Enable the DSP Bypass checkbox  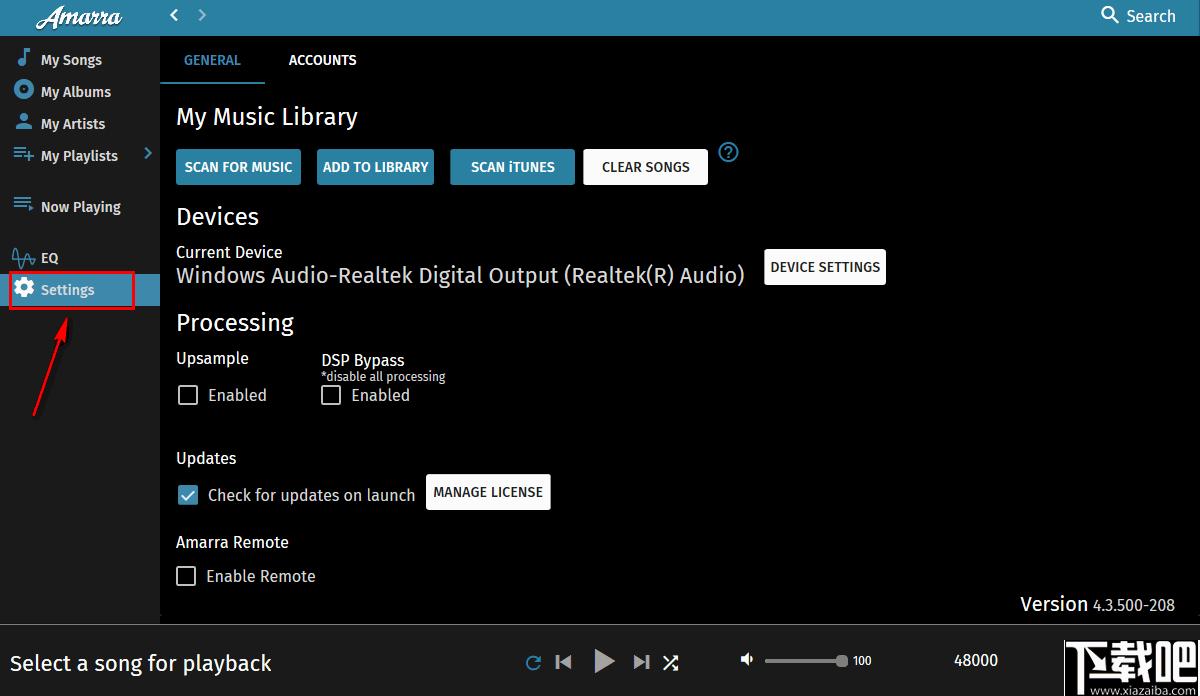tap(331, 395)
